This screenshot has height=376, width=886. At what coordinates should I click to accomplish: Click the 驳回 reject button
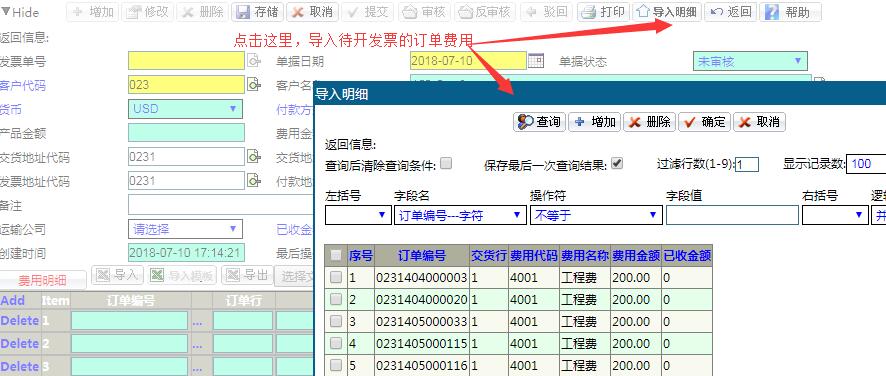pyautogui.click(x=546, y=12)
